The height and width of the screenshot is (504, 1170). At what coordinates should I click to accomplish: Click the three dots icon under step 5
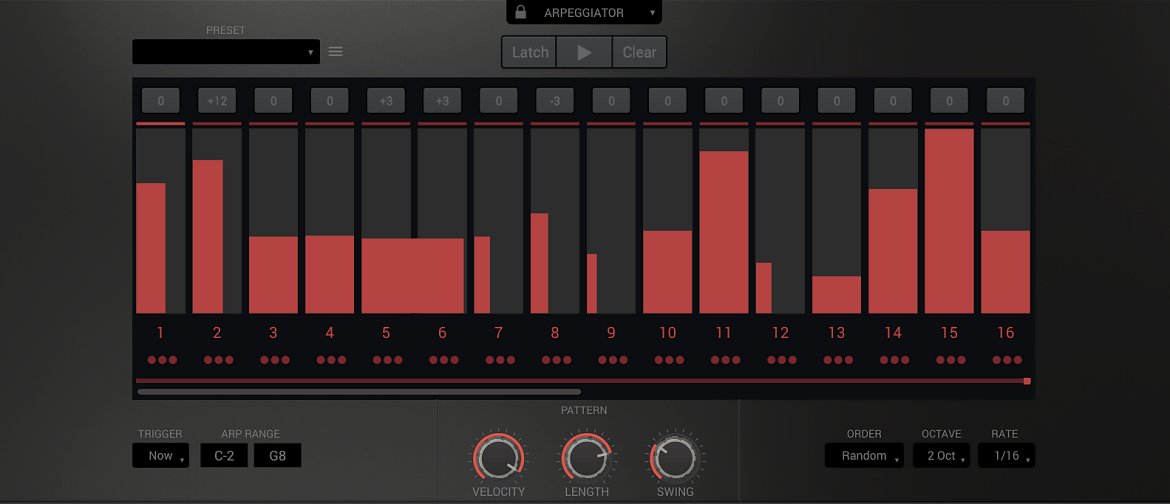coord(387,360)
